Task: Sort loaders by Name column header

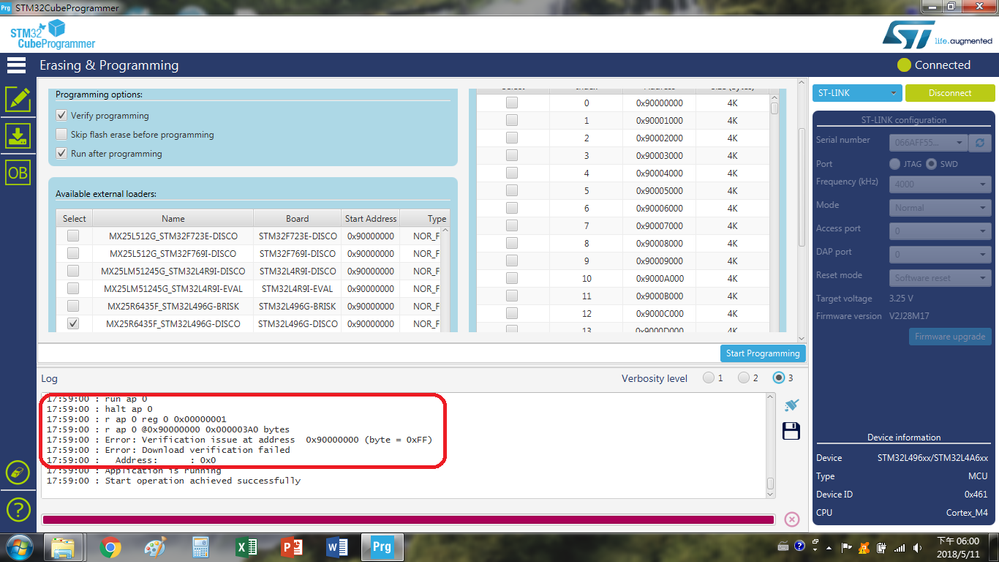Action: pyautogui.click(x=173, y=219)
